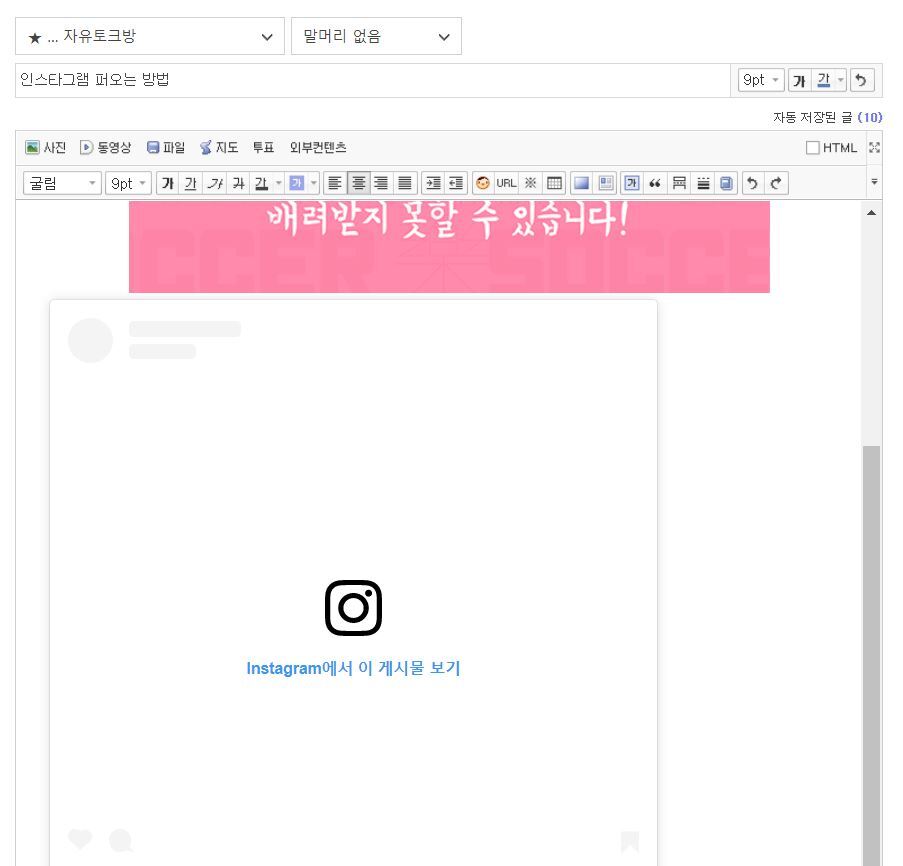Viewport: 903px width, 866px height.
Task: Toggle bold in body toolbar
Action: click(x=168, y=184)
